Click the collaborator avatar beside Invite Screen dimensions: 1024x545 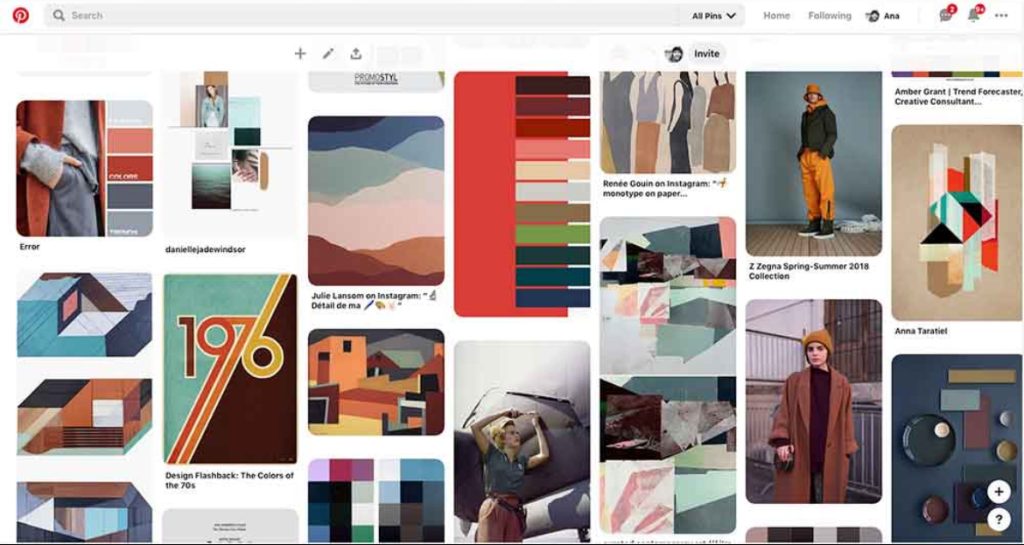pyautogui.click(x=675, y=54)
